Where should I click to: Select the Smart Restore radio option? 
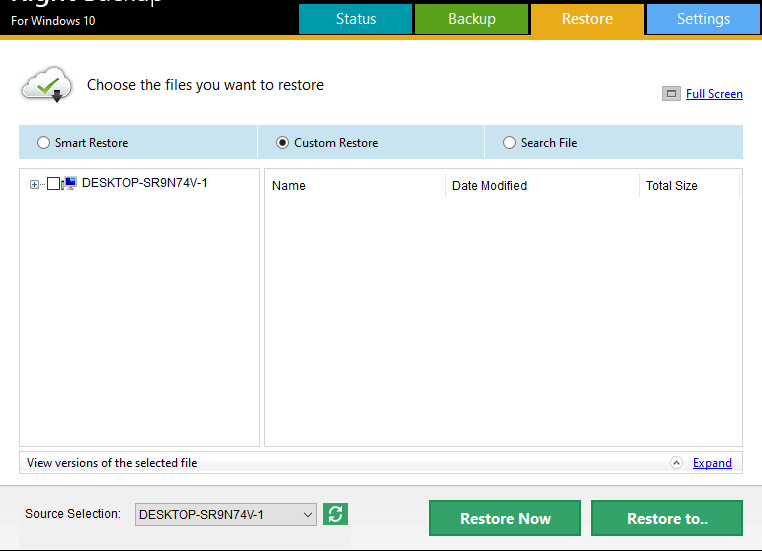tap(43, 142)
